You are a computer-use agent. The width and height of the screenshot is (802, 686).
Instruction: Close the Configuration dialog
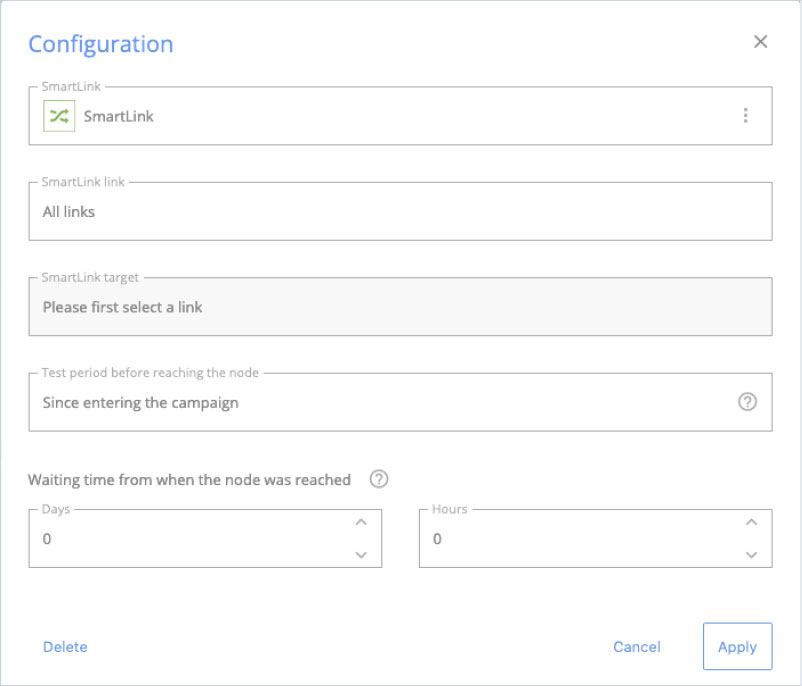(761, 41)
